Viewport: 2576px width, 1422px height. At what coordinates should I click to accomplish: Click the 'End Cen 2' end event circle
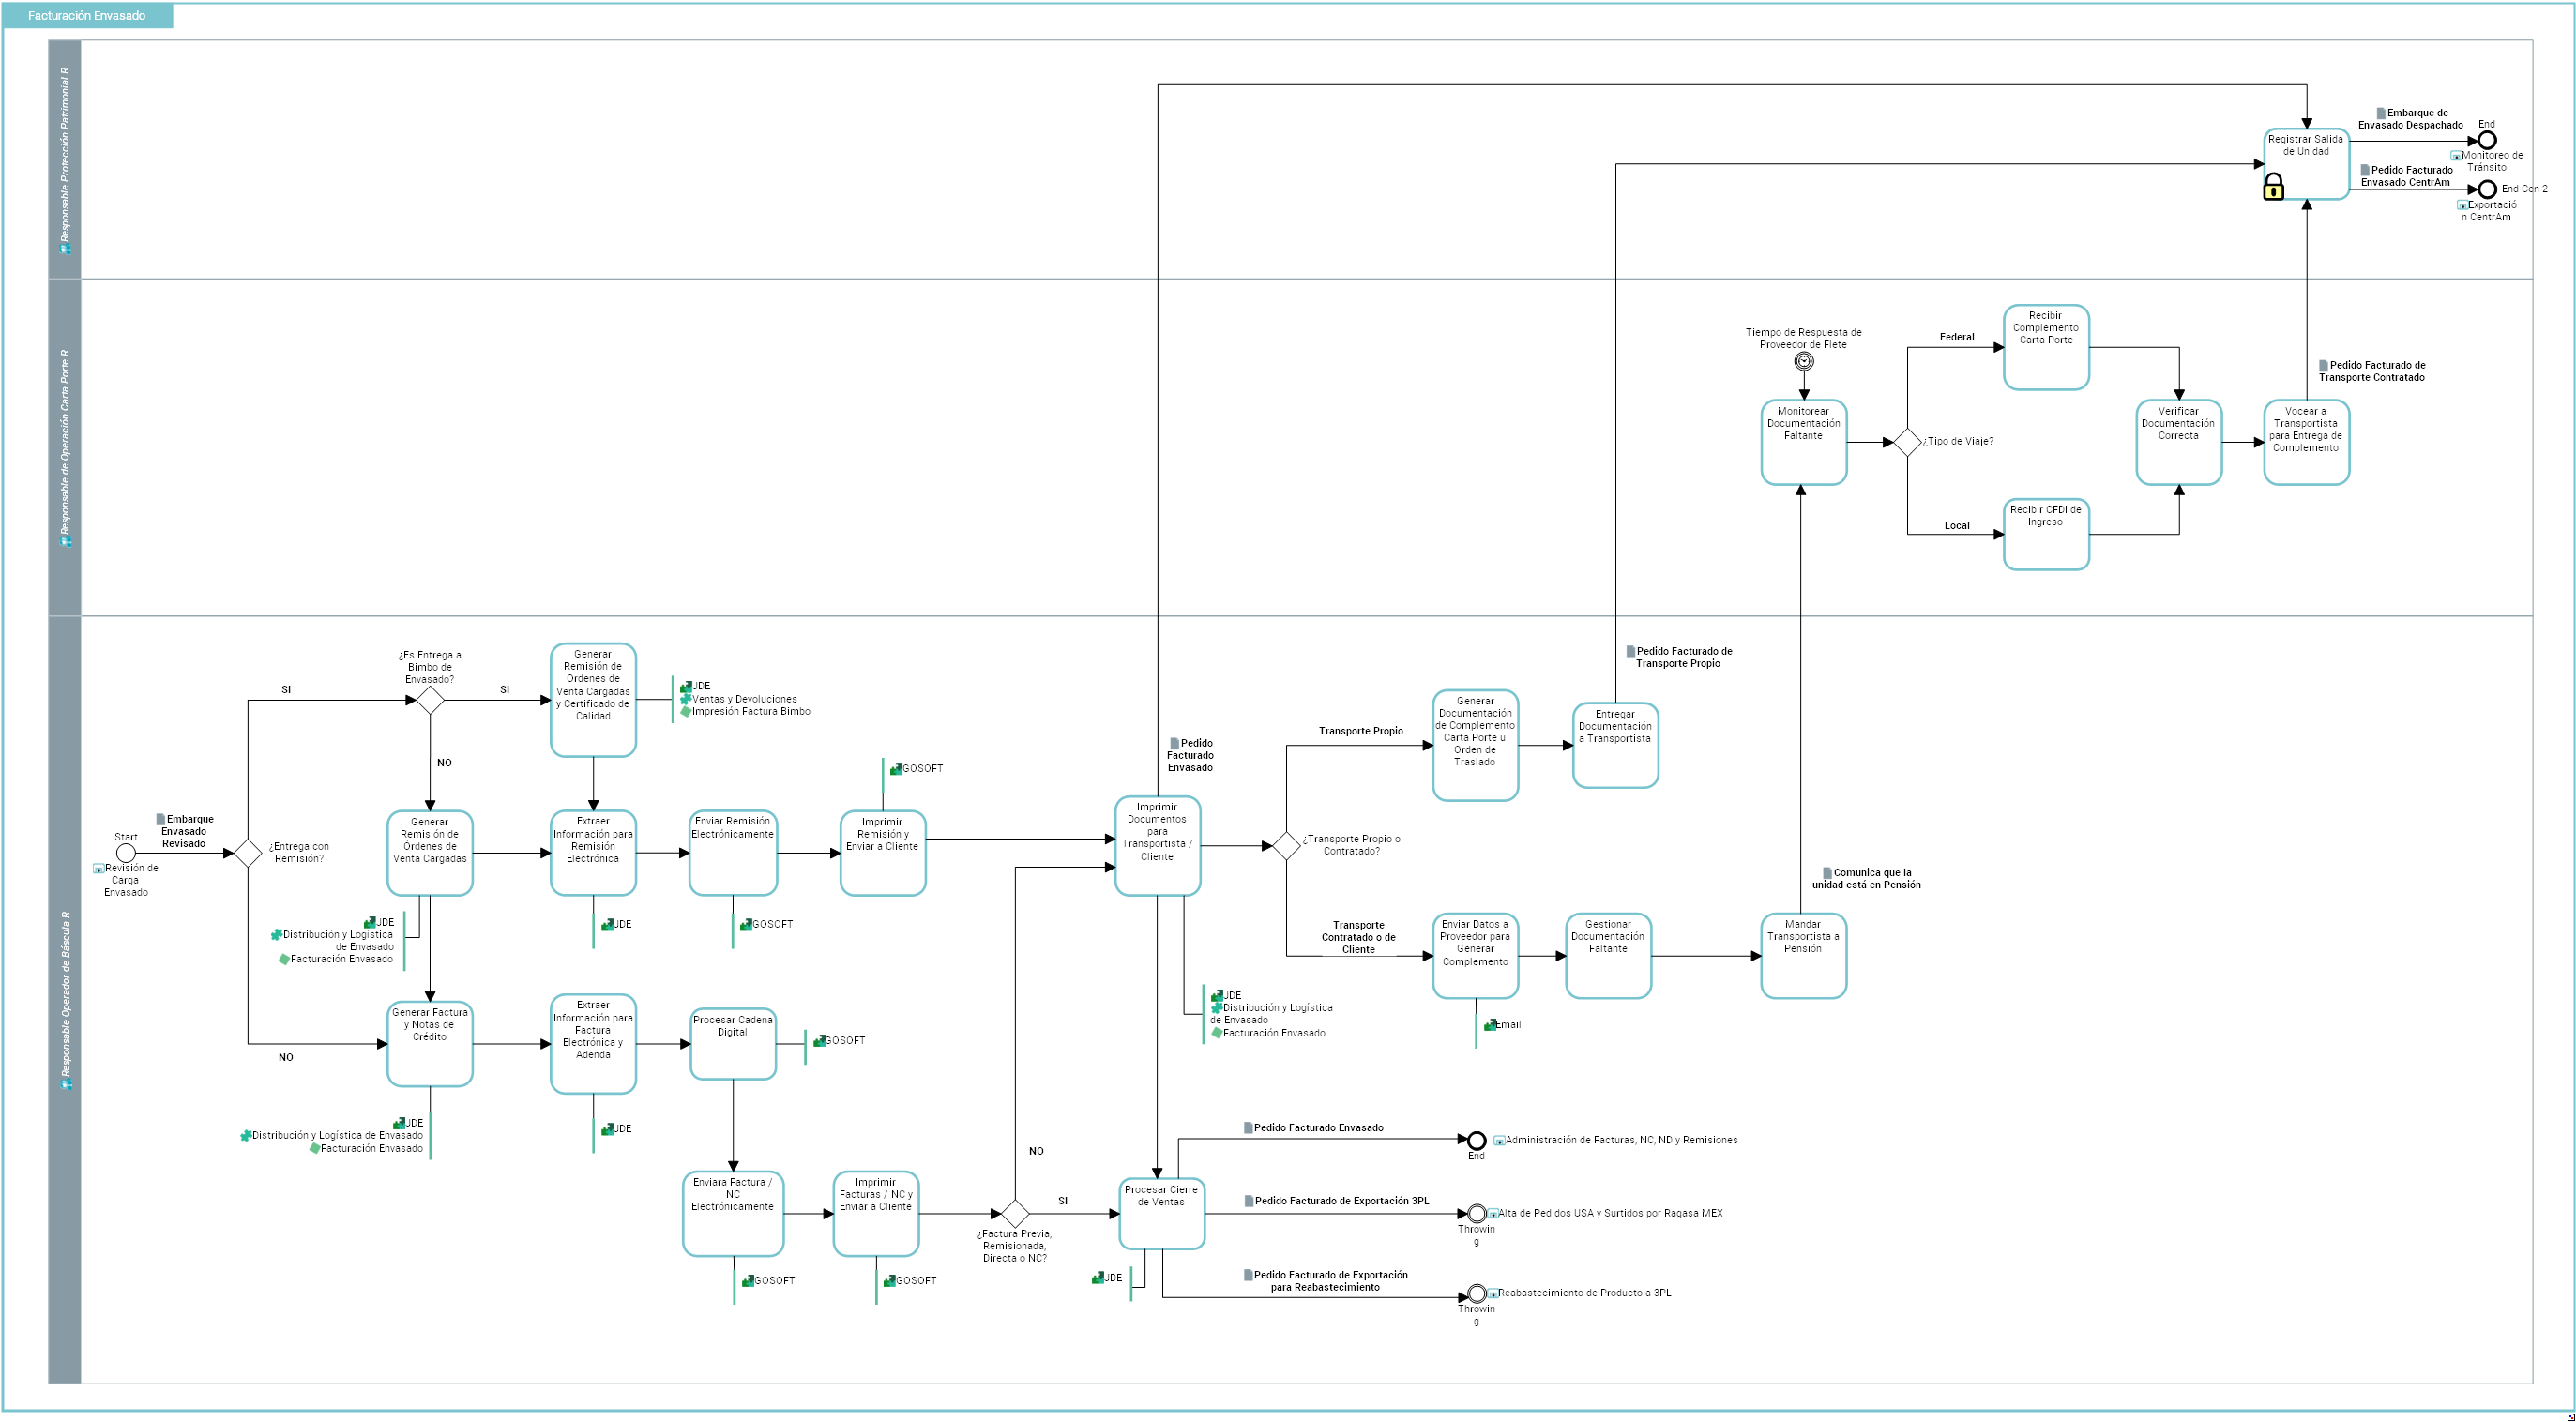pos(2487,190)
